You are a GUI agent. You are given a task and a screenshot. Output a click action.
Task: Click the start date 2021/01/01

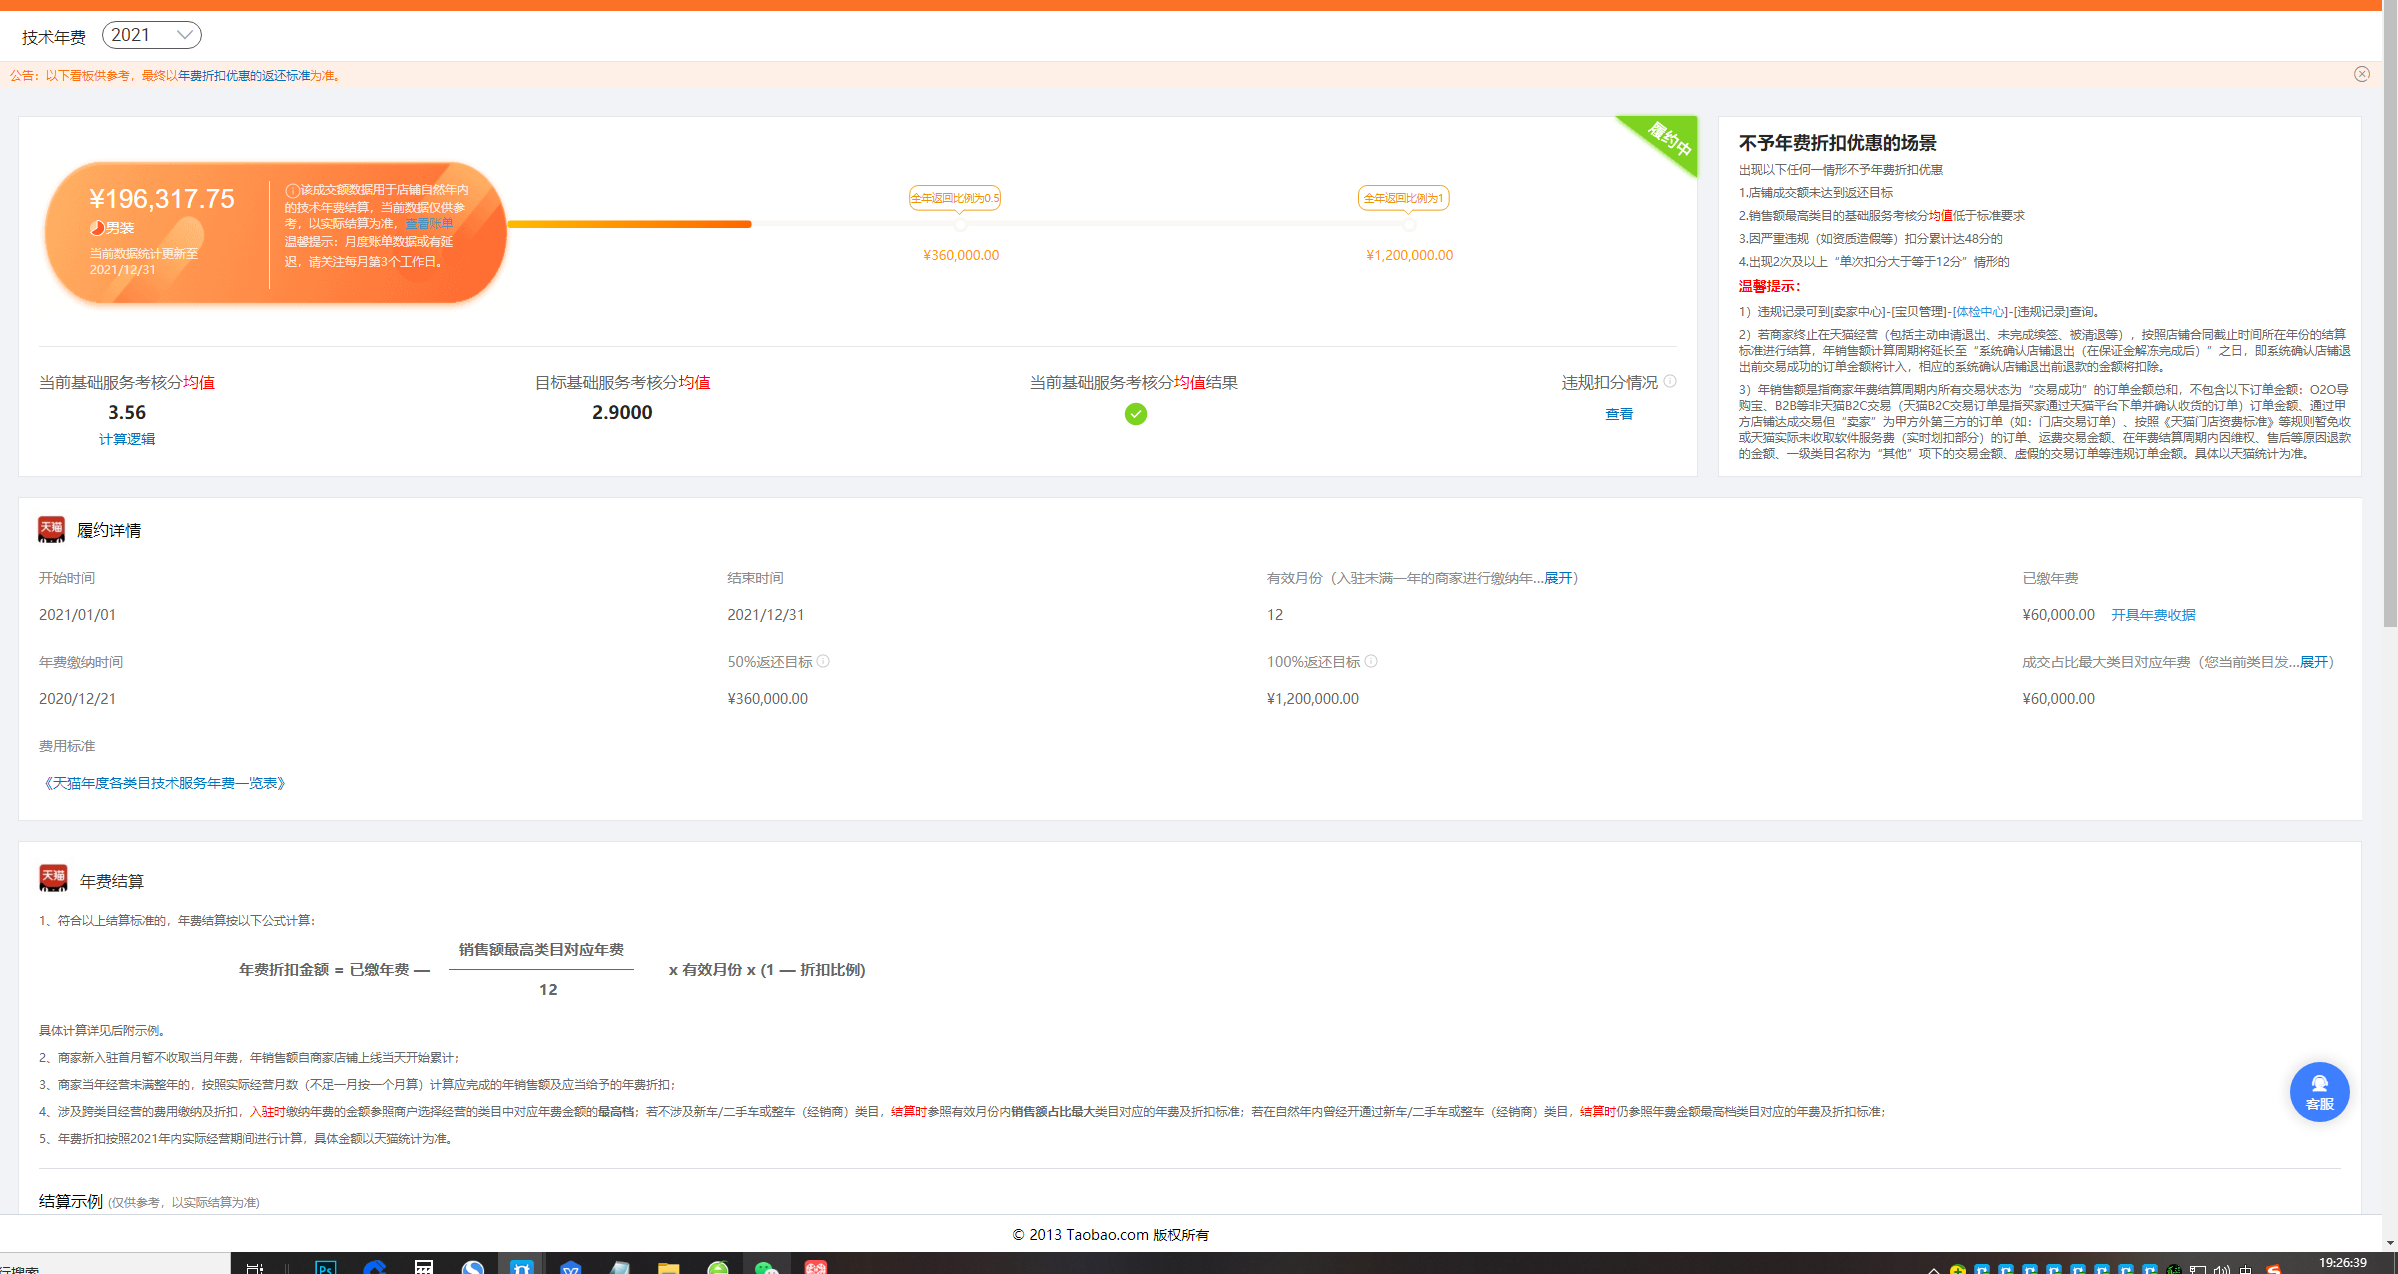pos(77,615)
